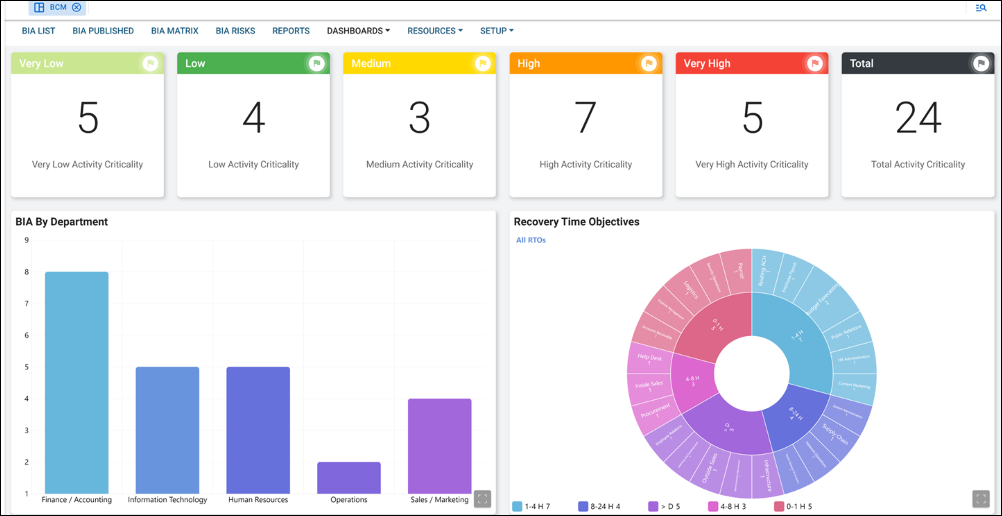Expand BIA By Department chart to fullscreen

[482, 498]
